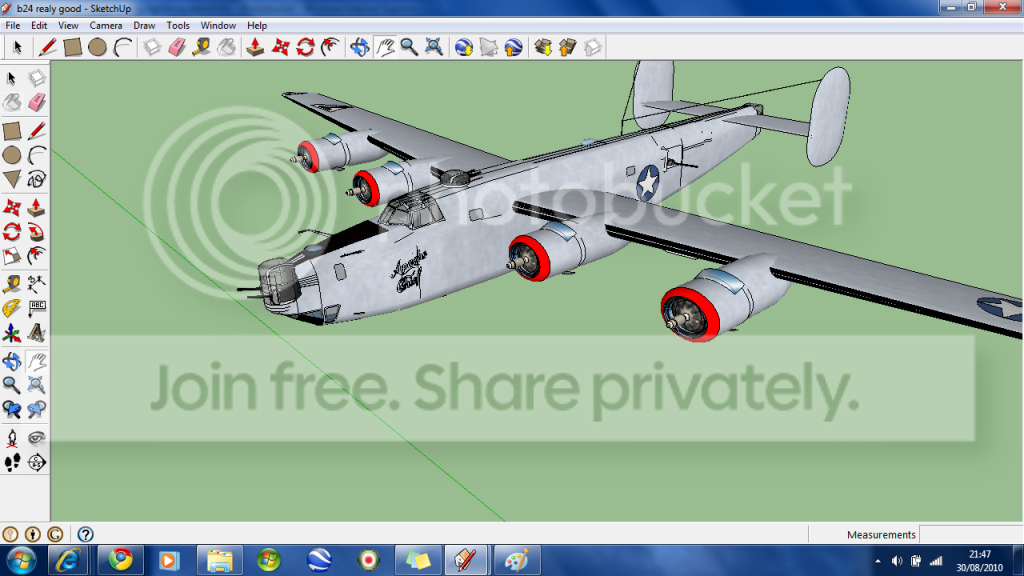Expand hidden system tray icons arrow

click(x=878, y=561)
